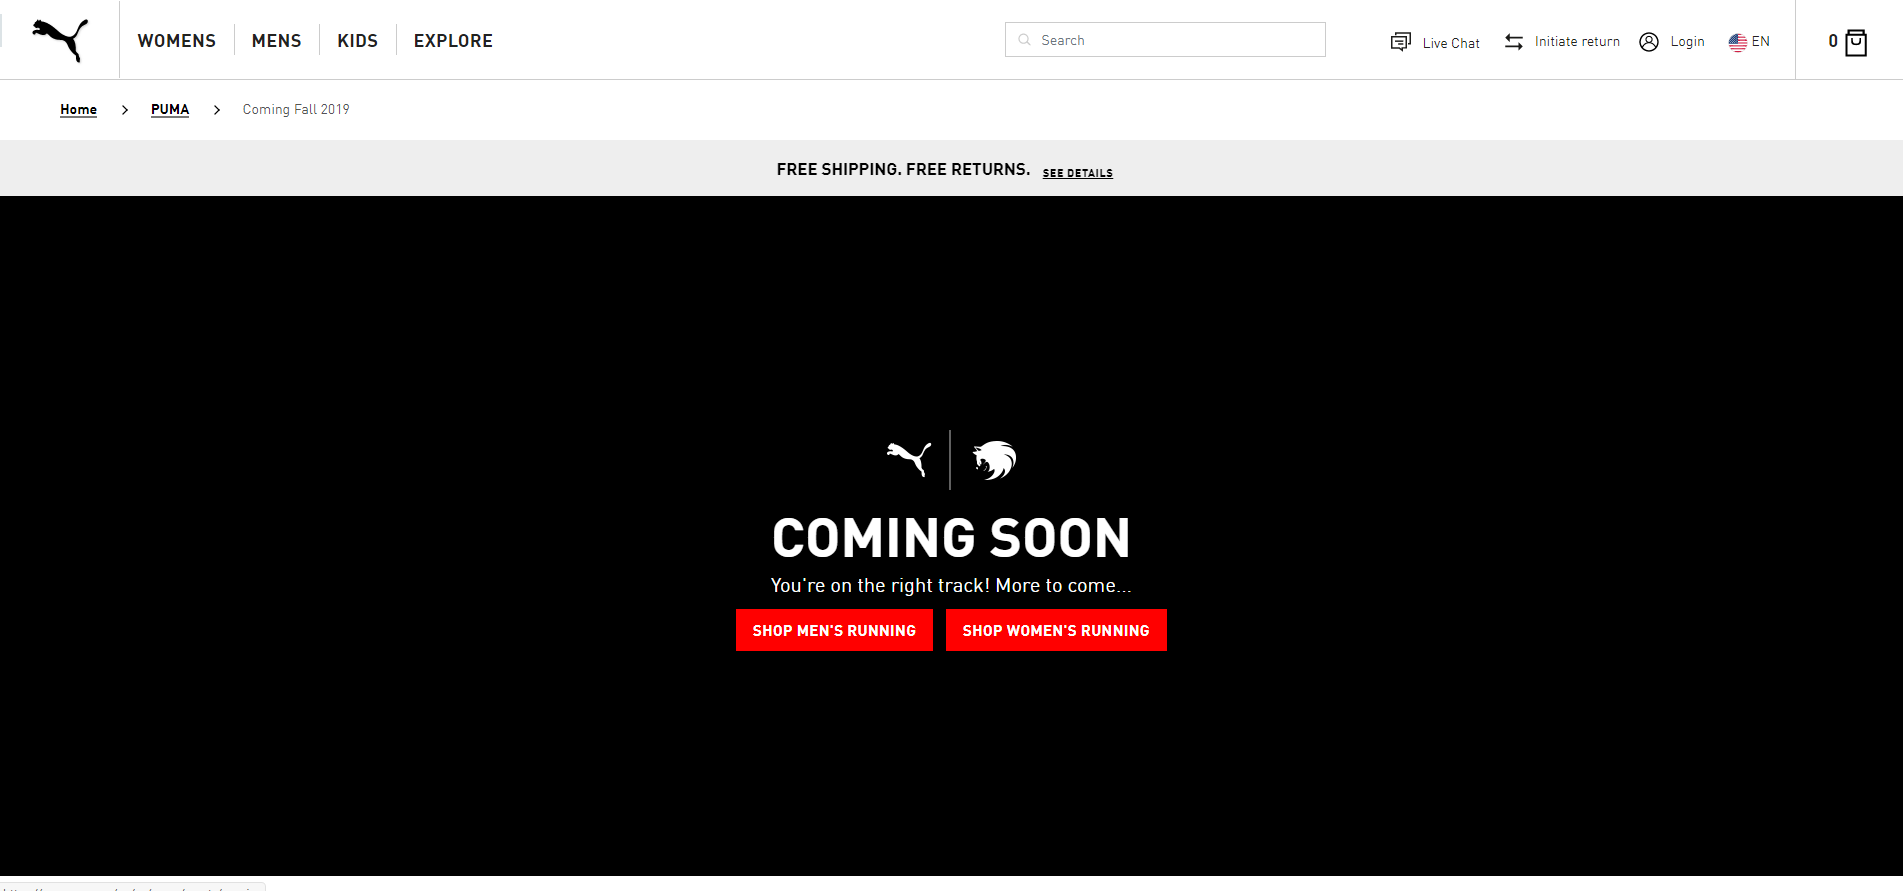Click the Initiate return arrows icon
1903x891 pixels.
pyautogui.click(x=1514, y=42)
